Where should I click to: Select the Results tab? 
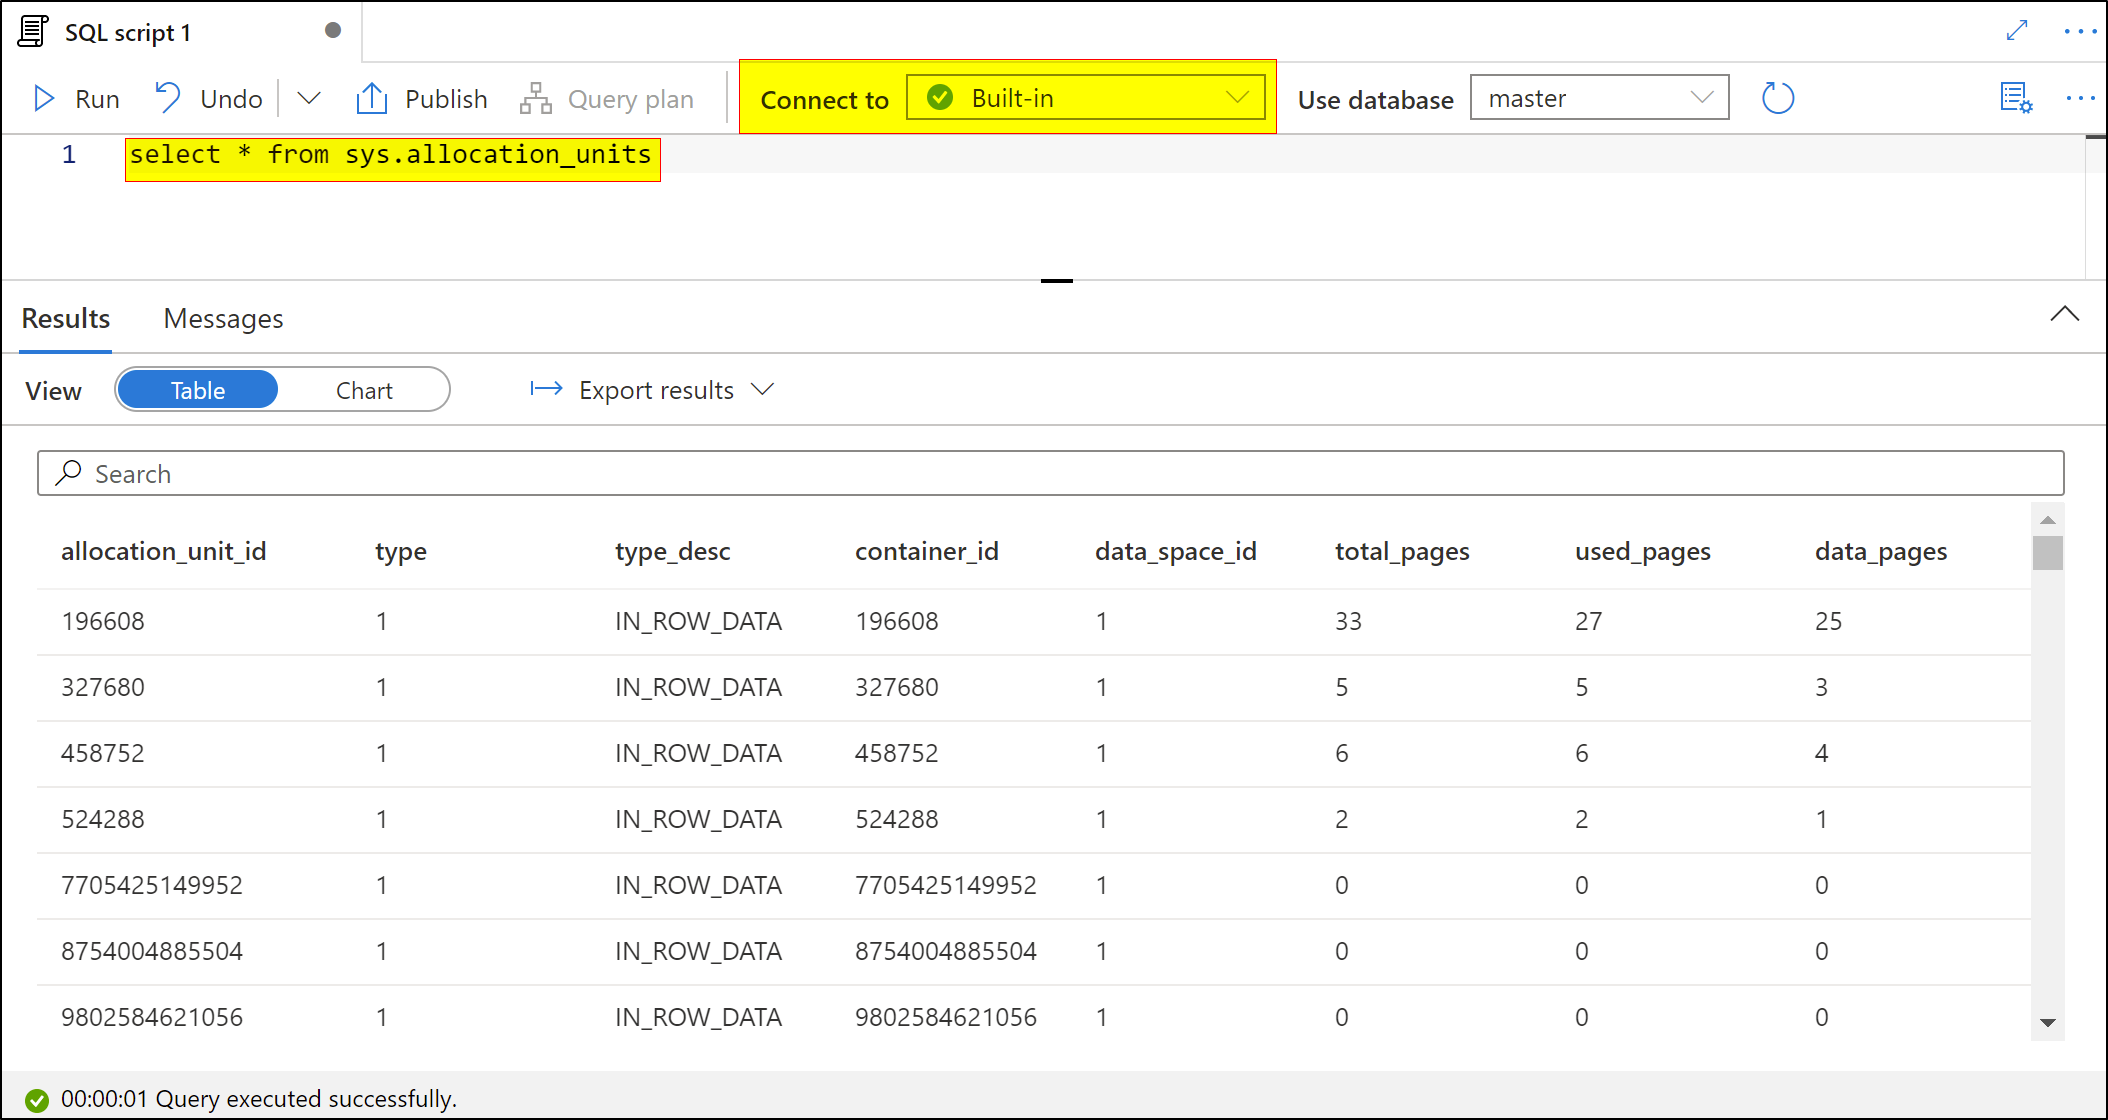coord(66,318)
